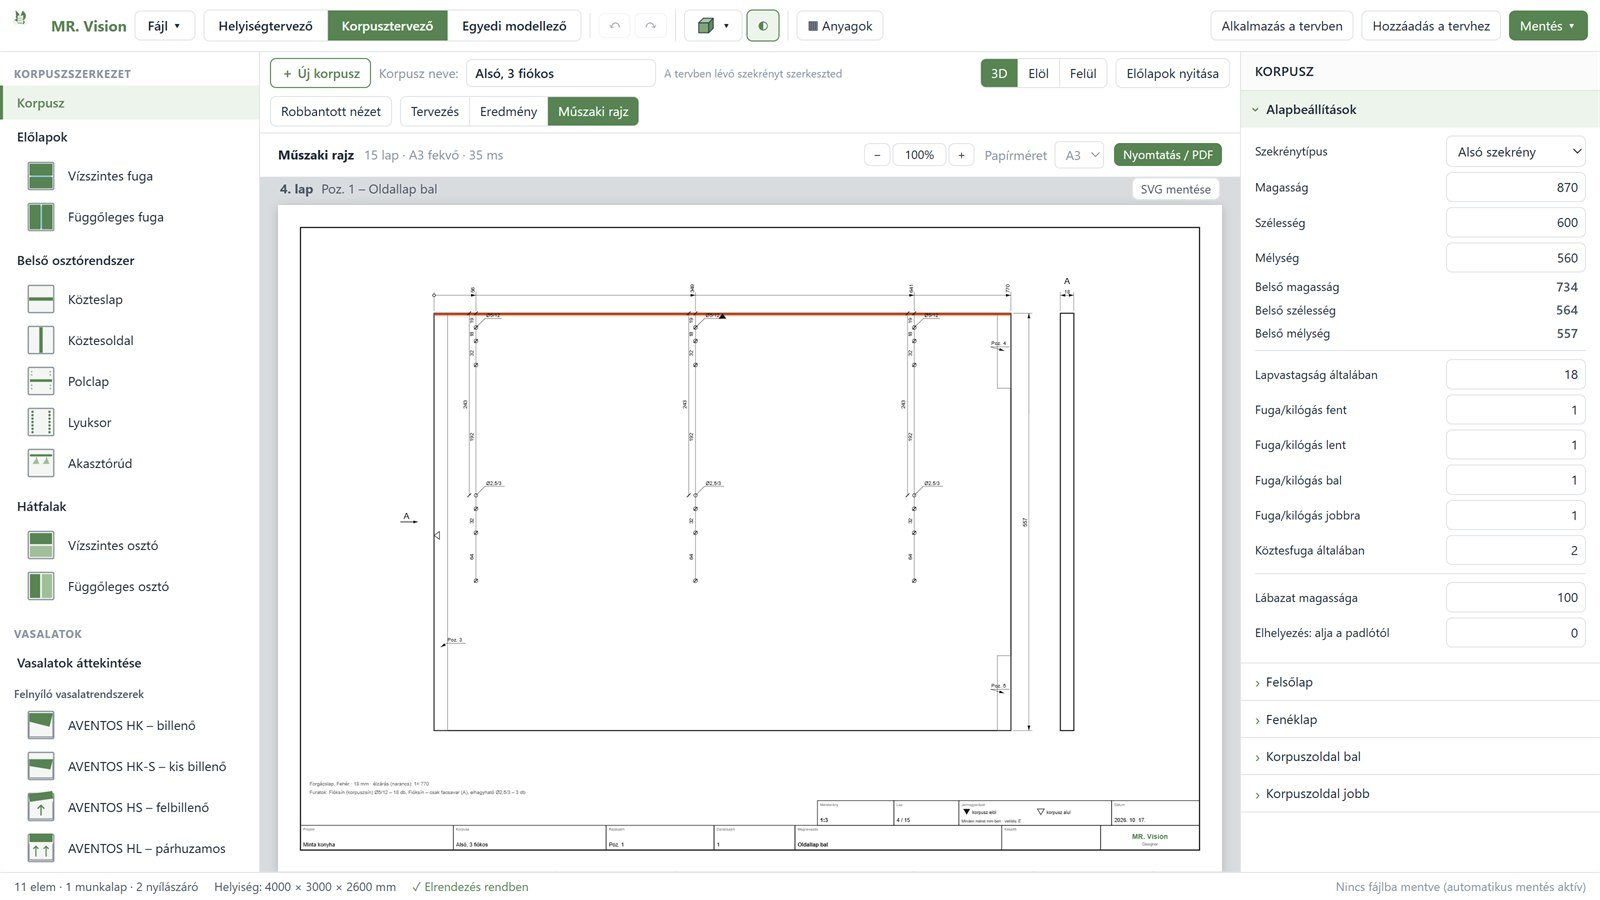Select AVENTOS HL – párhuzamos fitting
This screenshot has height=900, width=1600.
coord(130,848)
